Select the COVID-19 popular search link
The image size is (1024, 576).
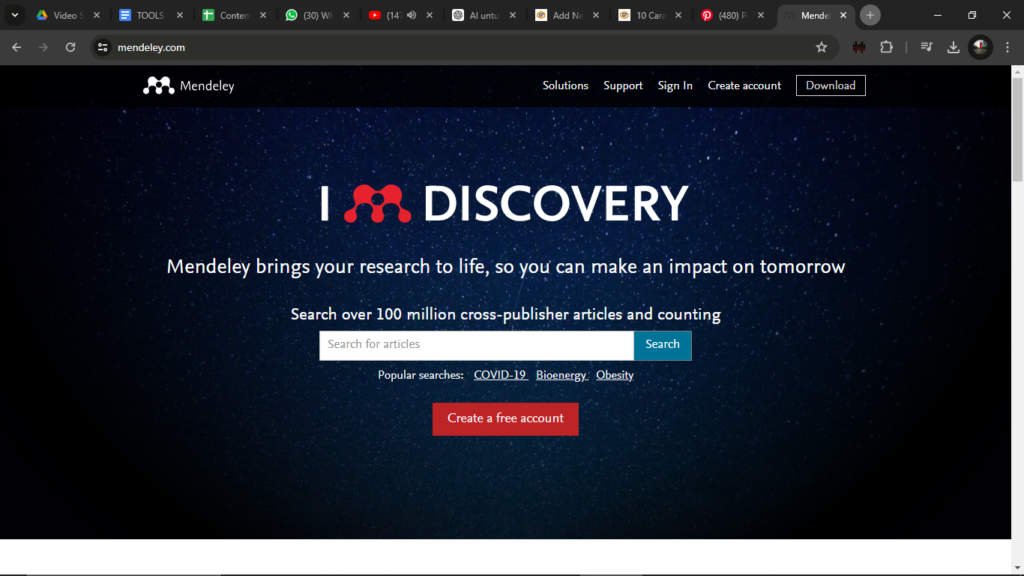click(x=500, y=375)
